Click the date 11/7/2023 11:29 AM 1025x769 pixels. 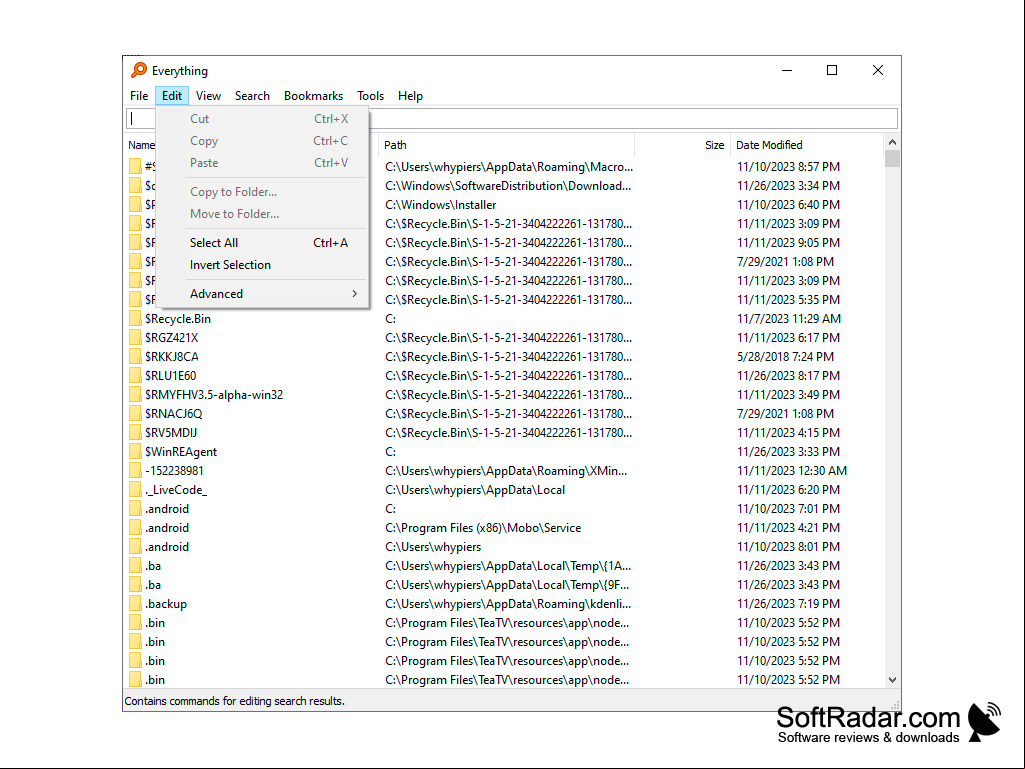(789, 318)
